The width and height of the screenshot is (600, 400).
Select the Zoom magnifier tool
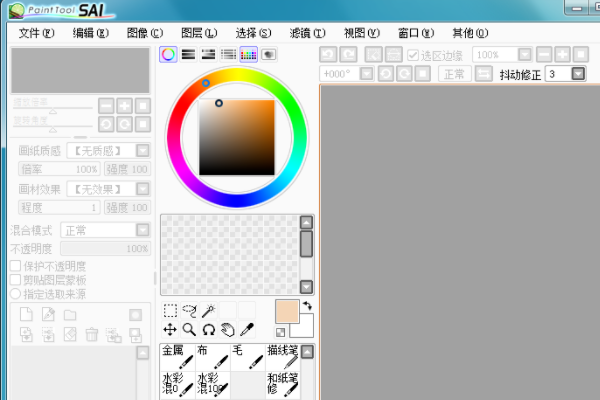[189, 329]
